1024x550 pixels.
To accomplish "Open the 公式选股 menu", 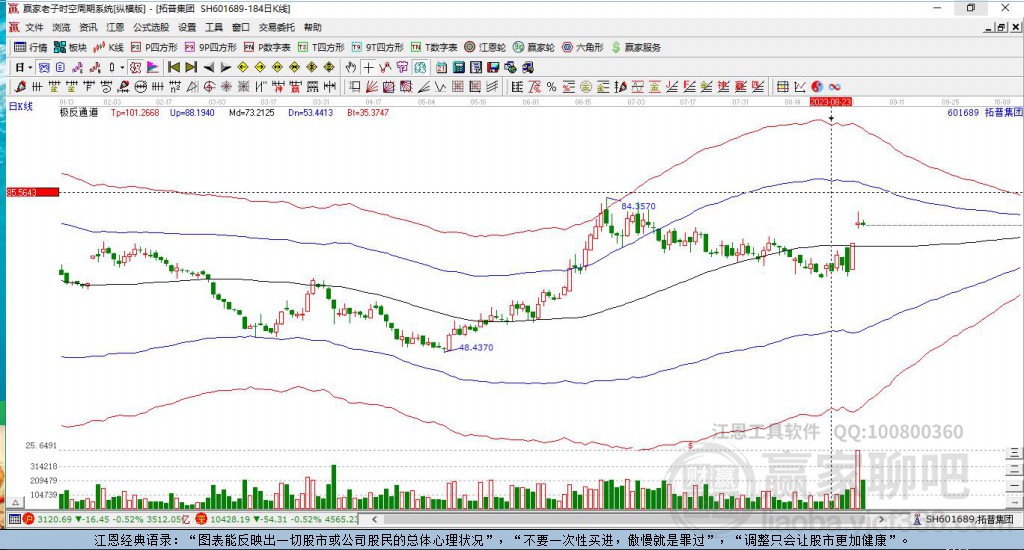I will coord(151,27).
